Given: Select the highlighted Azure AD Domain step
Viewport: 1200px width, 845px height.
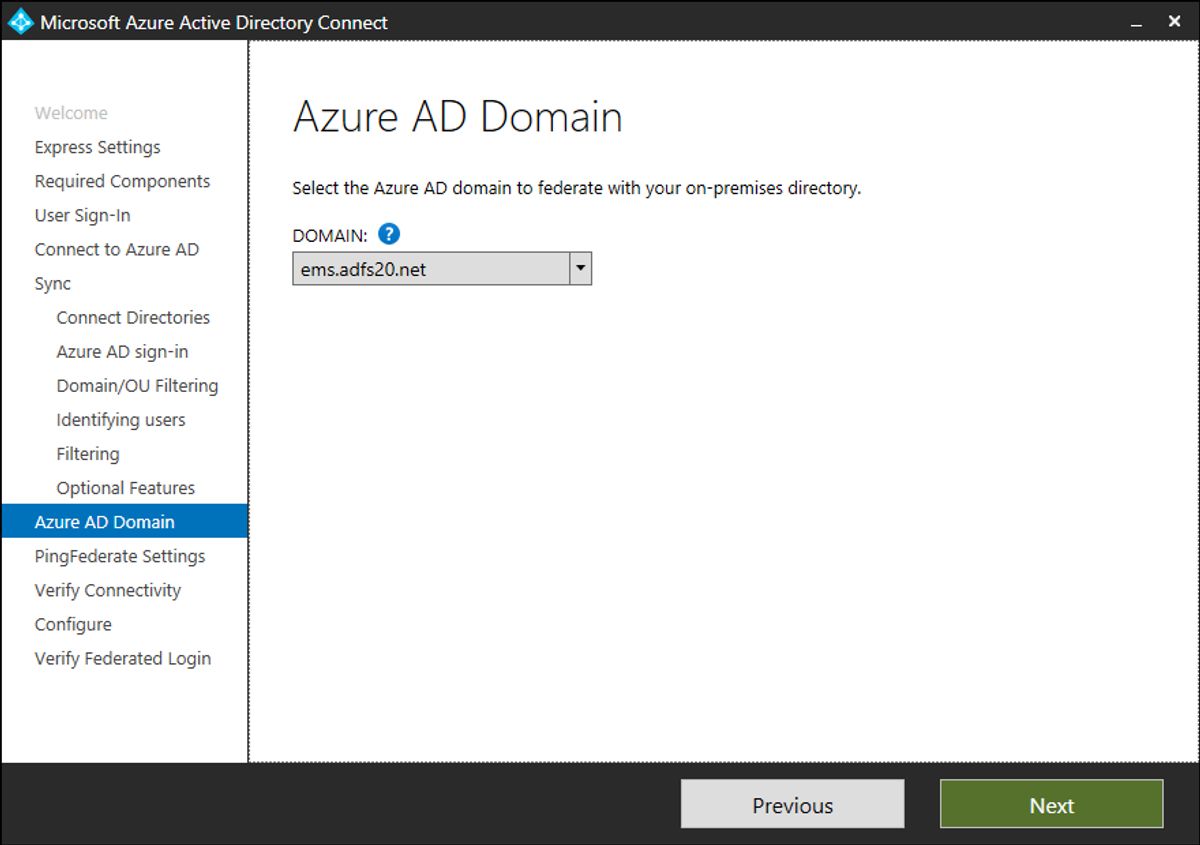Looking at the screenshot, I should click(x=104, y=522).
